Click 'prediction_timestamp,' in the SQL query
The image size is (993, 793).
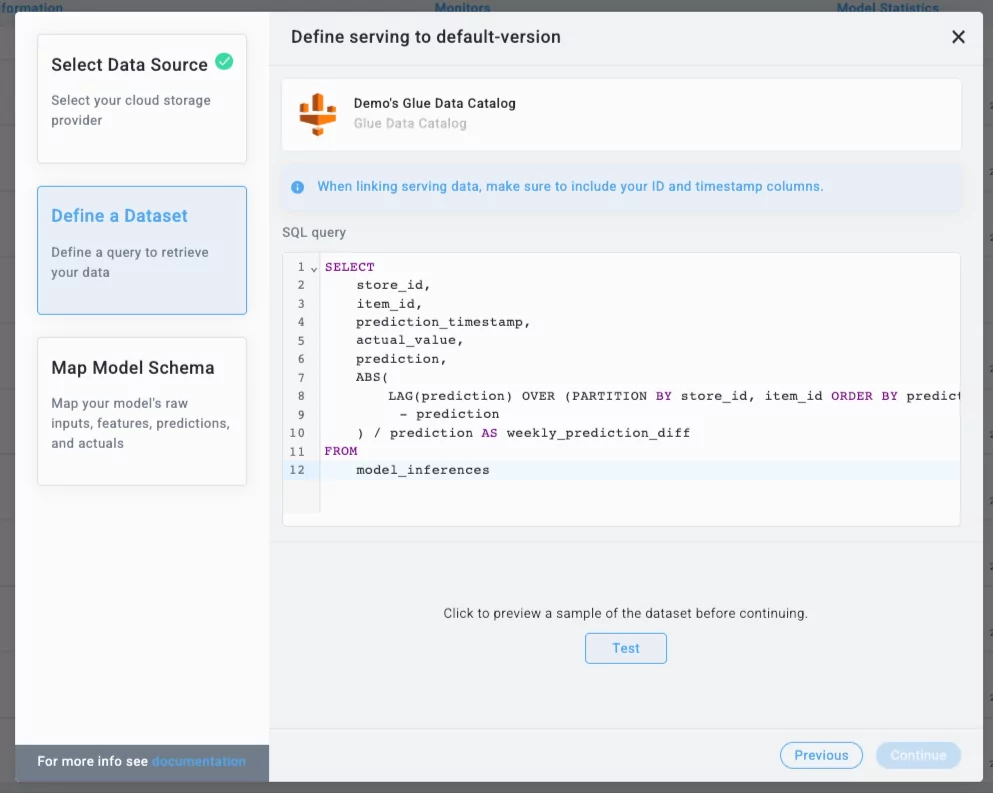pos(443,322)
